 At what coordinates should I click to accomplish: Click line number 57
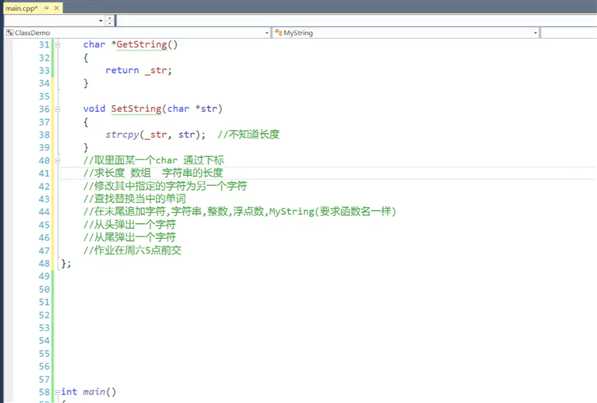coord(44,379)
